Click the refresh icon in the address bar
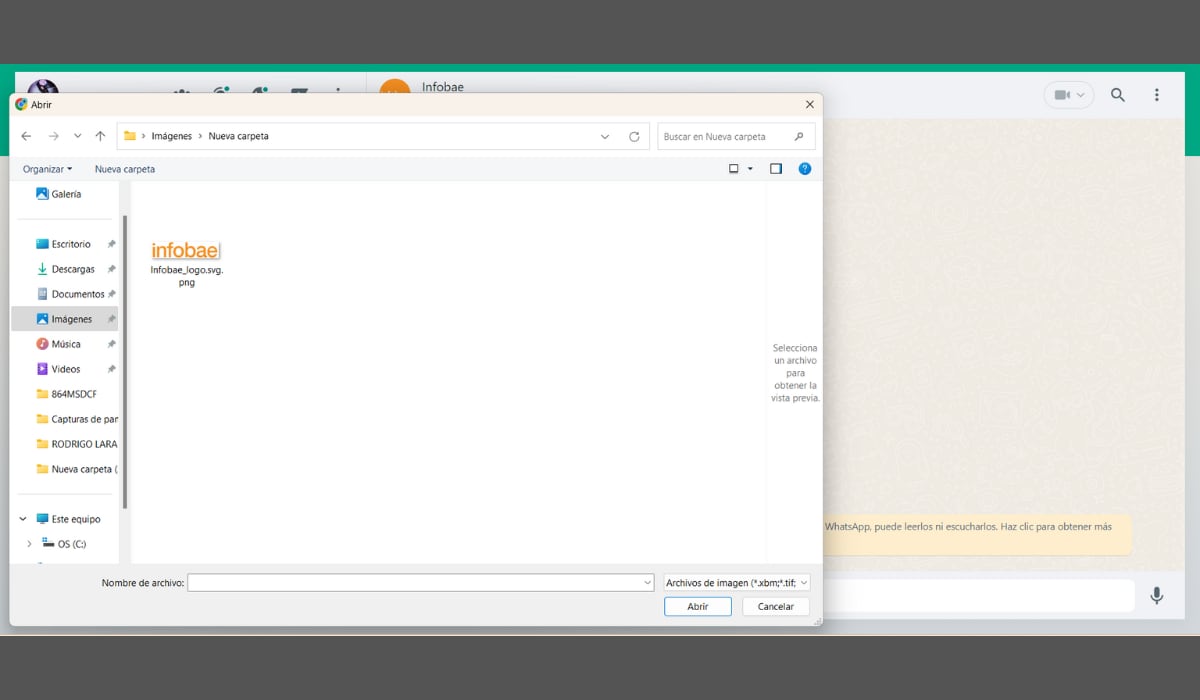The image size is (1200, 700). 634,137
